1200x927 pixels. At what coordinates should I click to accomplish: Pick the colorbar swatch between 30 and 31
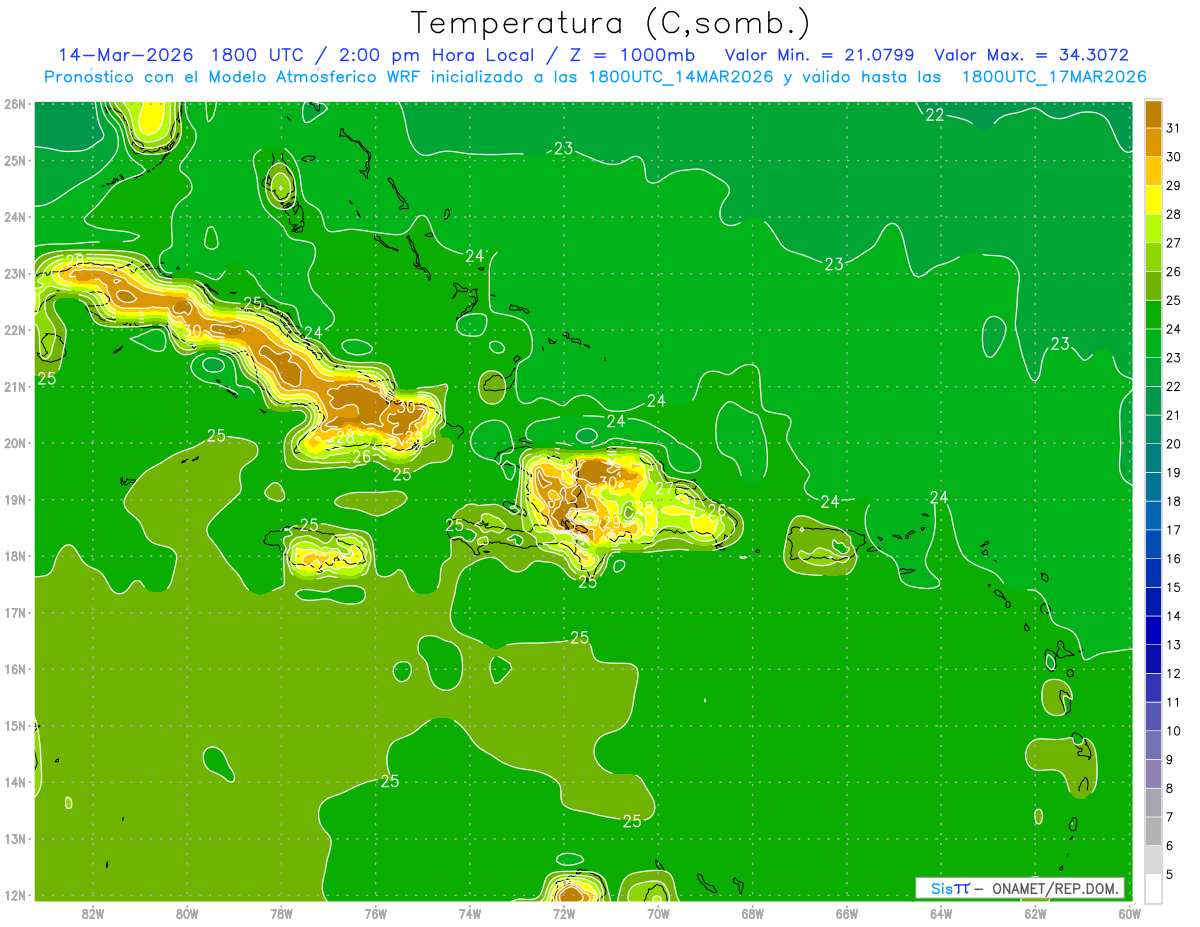click(1153, 141)
